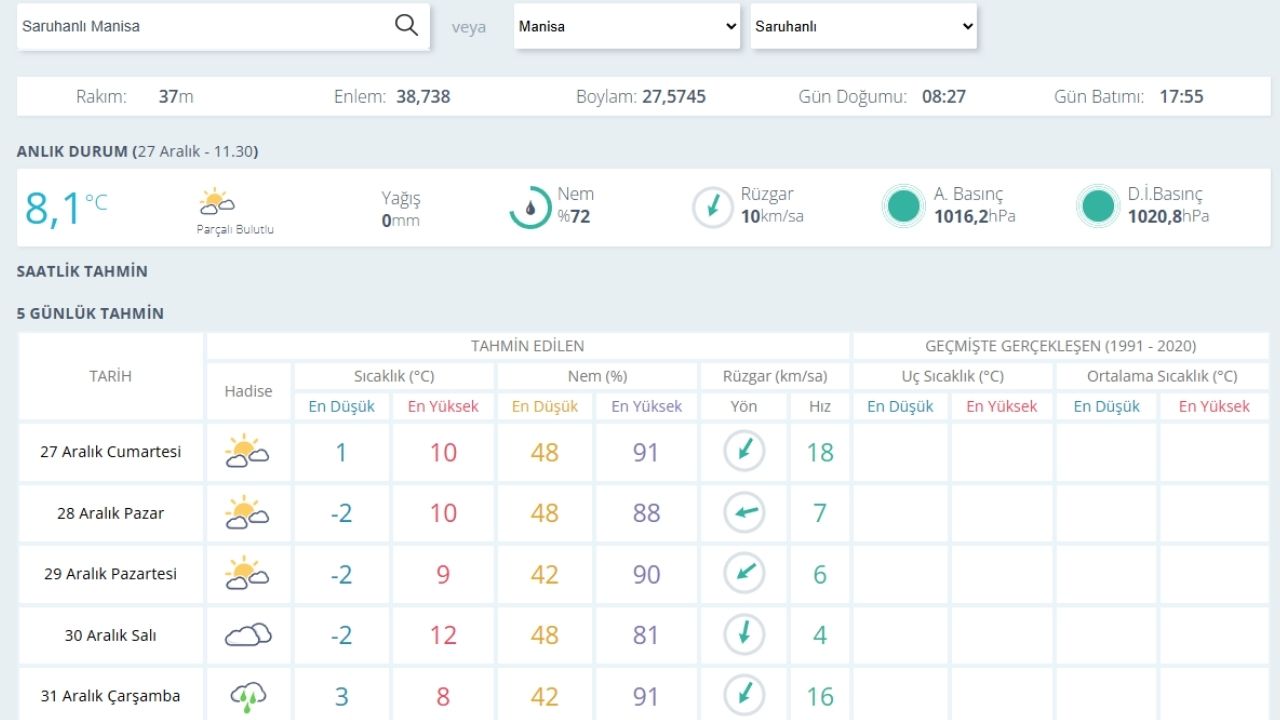Click the current Parçalı Bulutlu weather icon

pyautogui.click(x=216, y=202)
